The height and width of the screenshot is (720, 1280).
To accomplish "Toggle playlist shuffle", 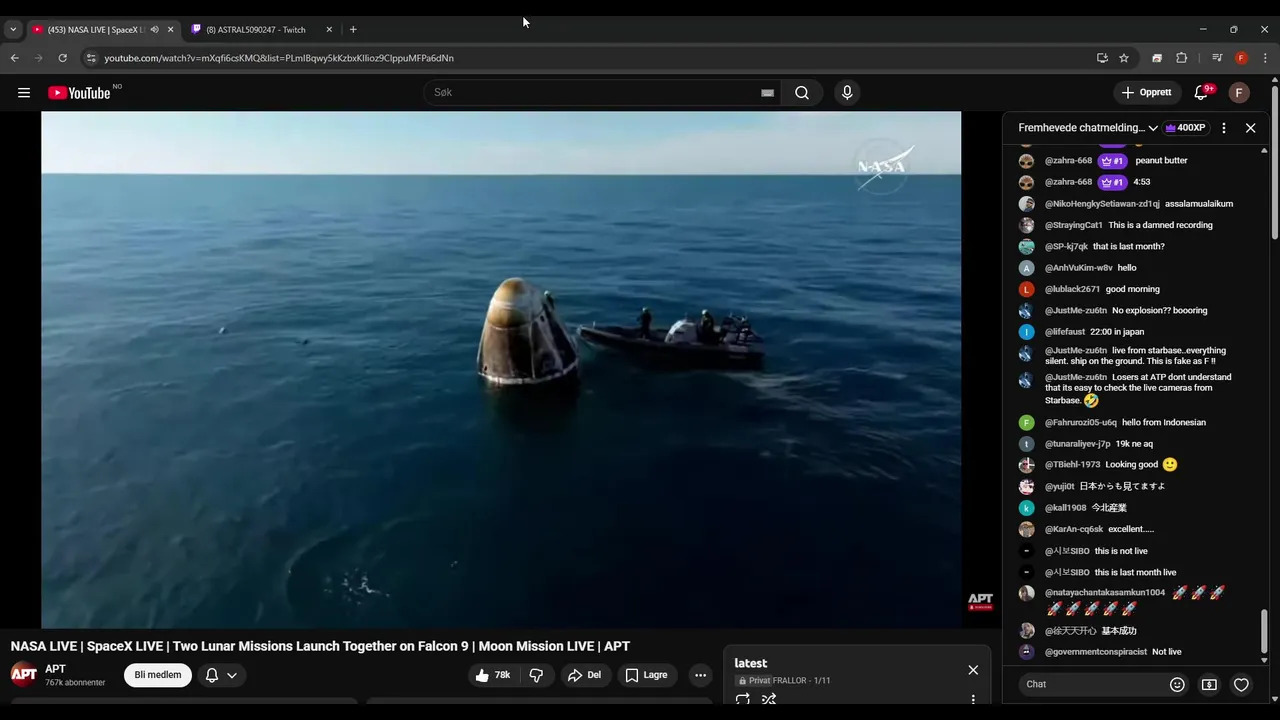I will [769, 700].
